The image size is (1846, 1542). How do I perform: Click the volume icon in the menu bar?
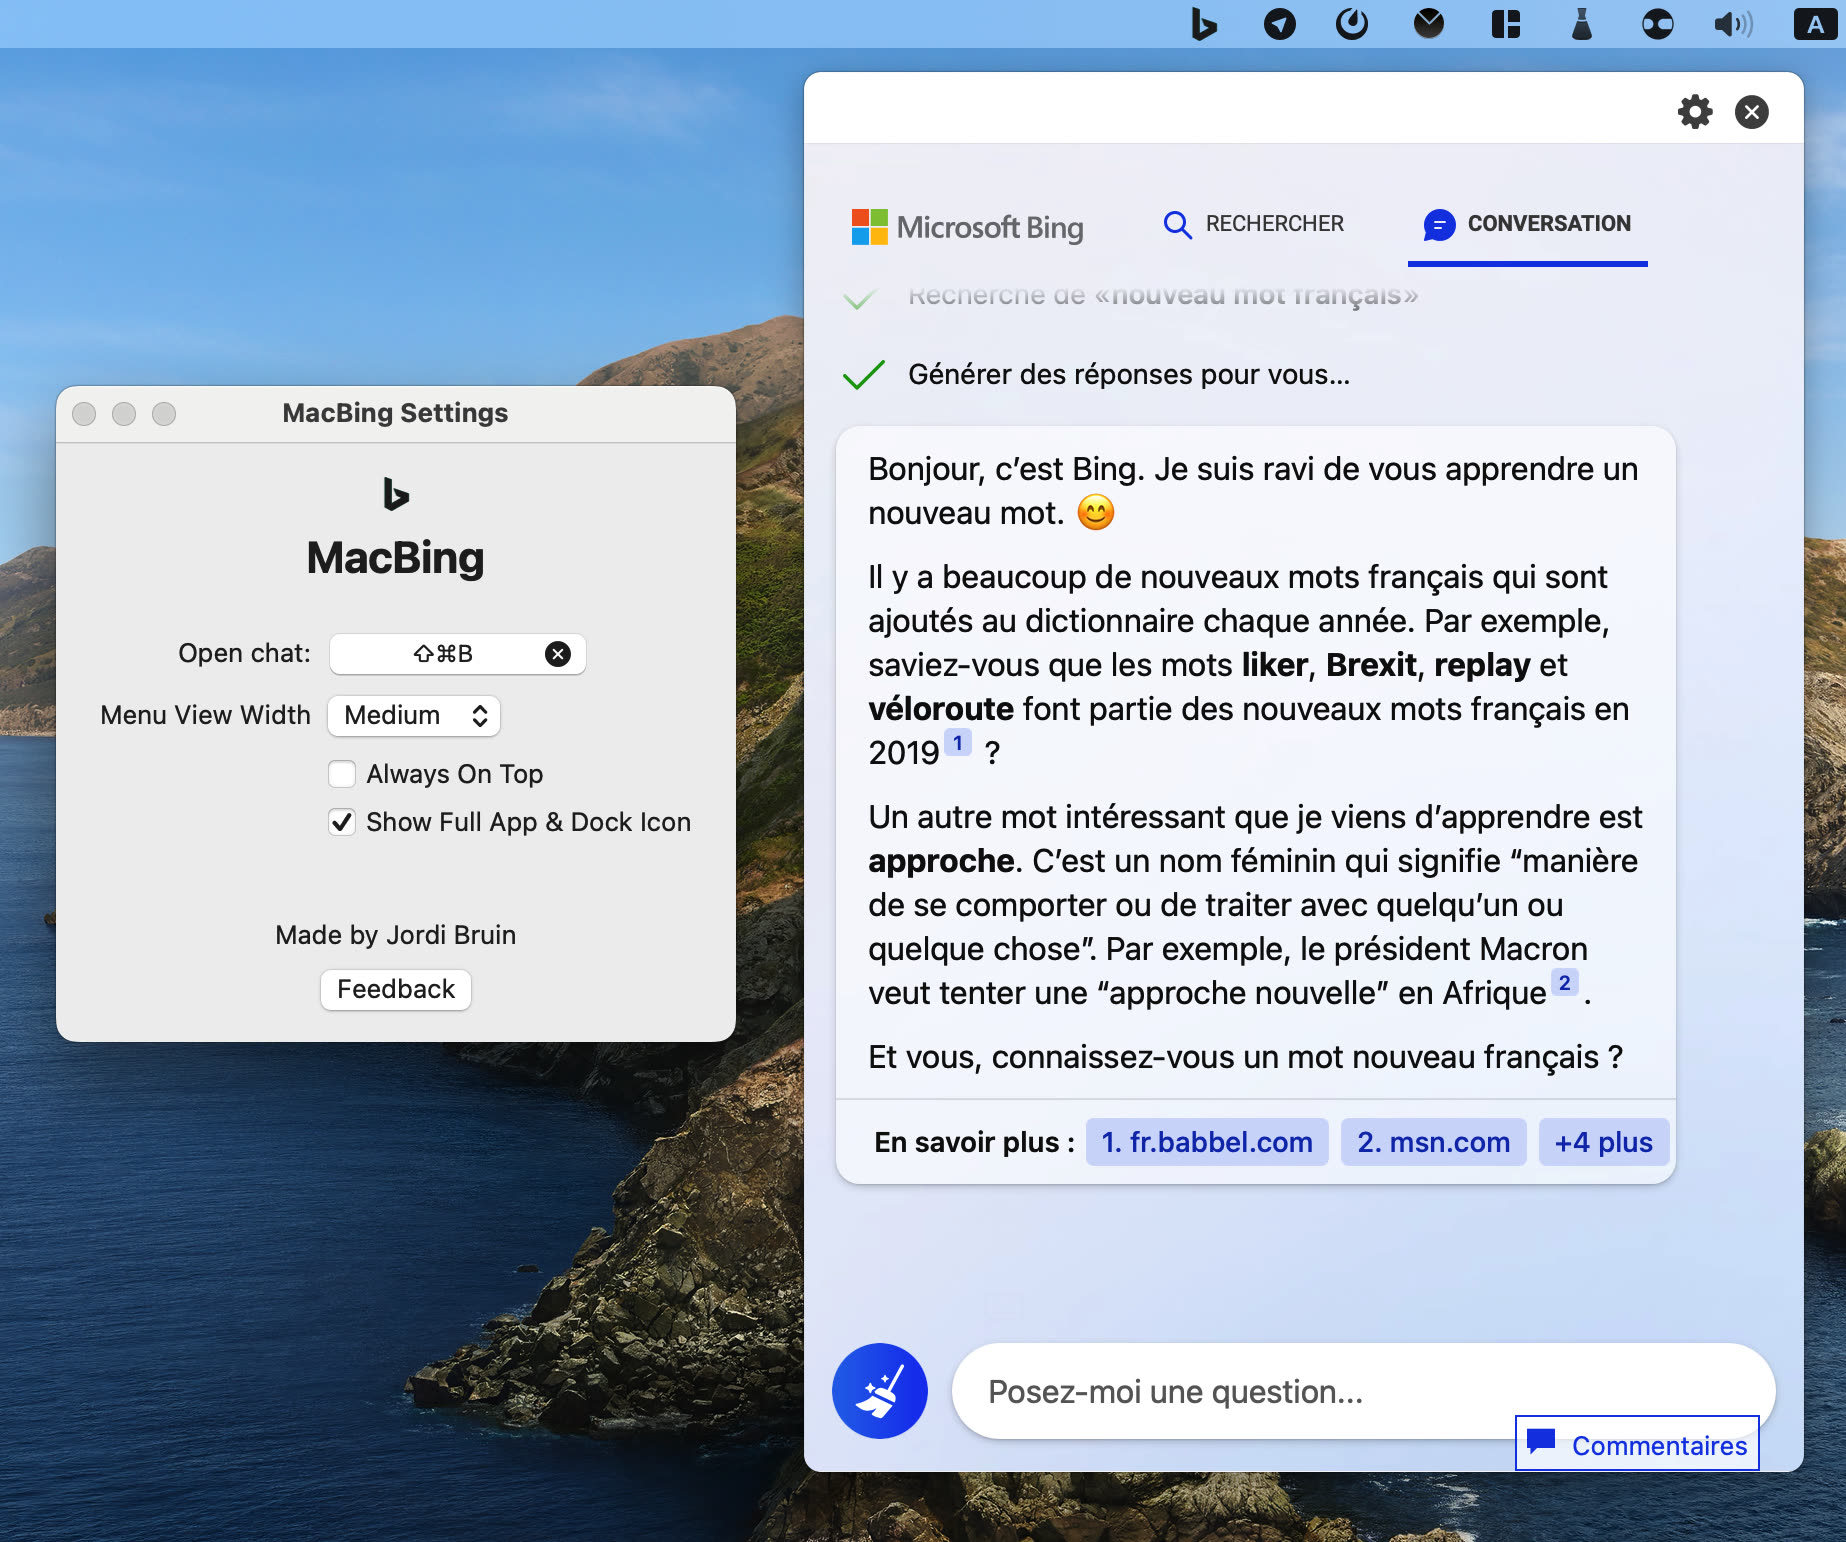pos(1733,25)
